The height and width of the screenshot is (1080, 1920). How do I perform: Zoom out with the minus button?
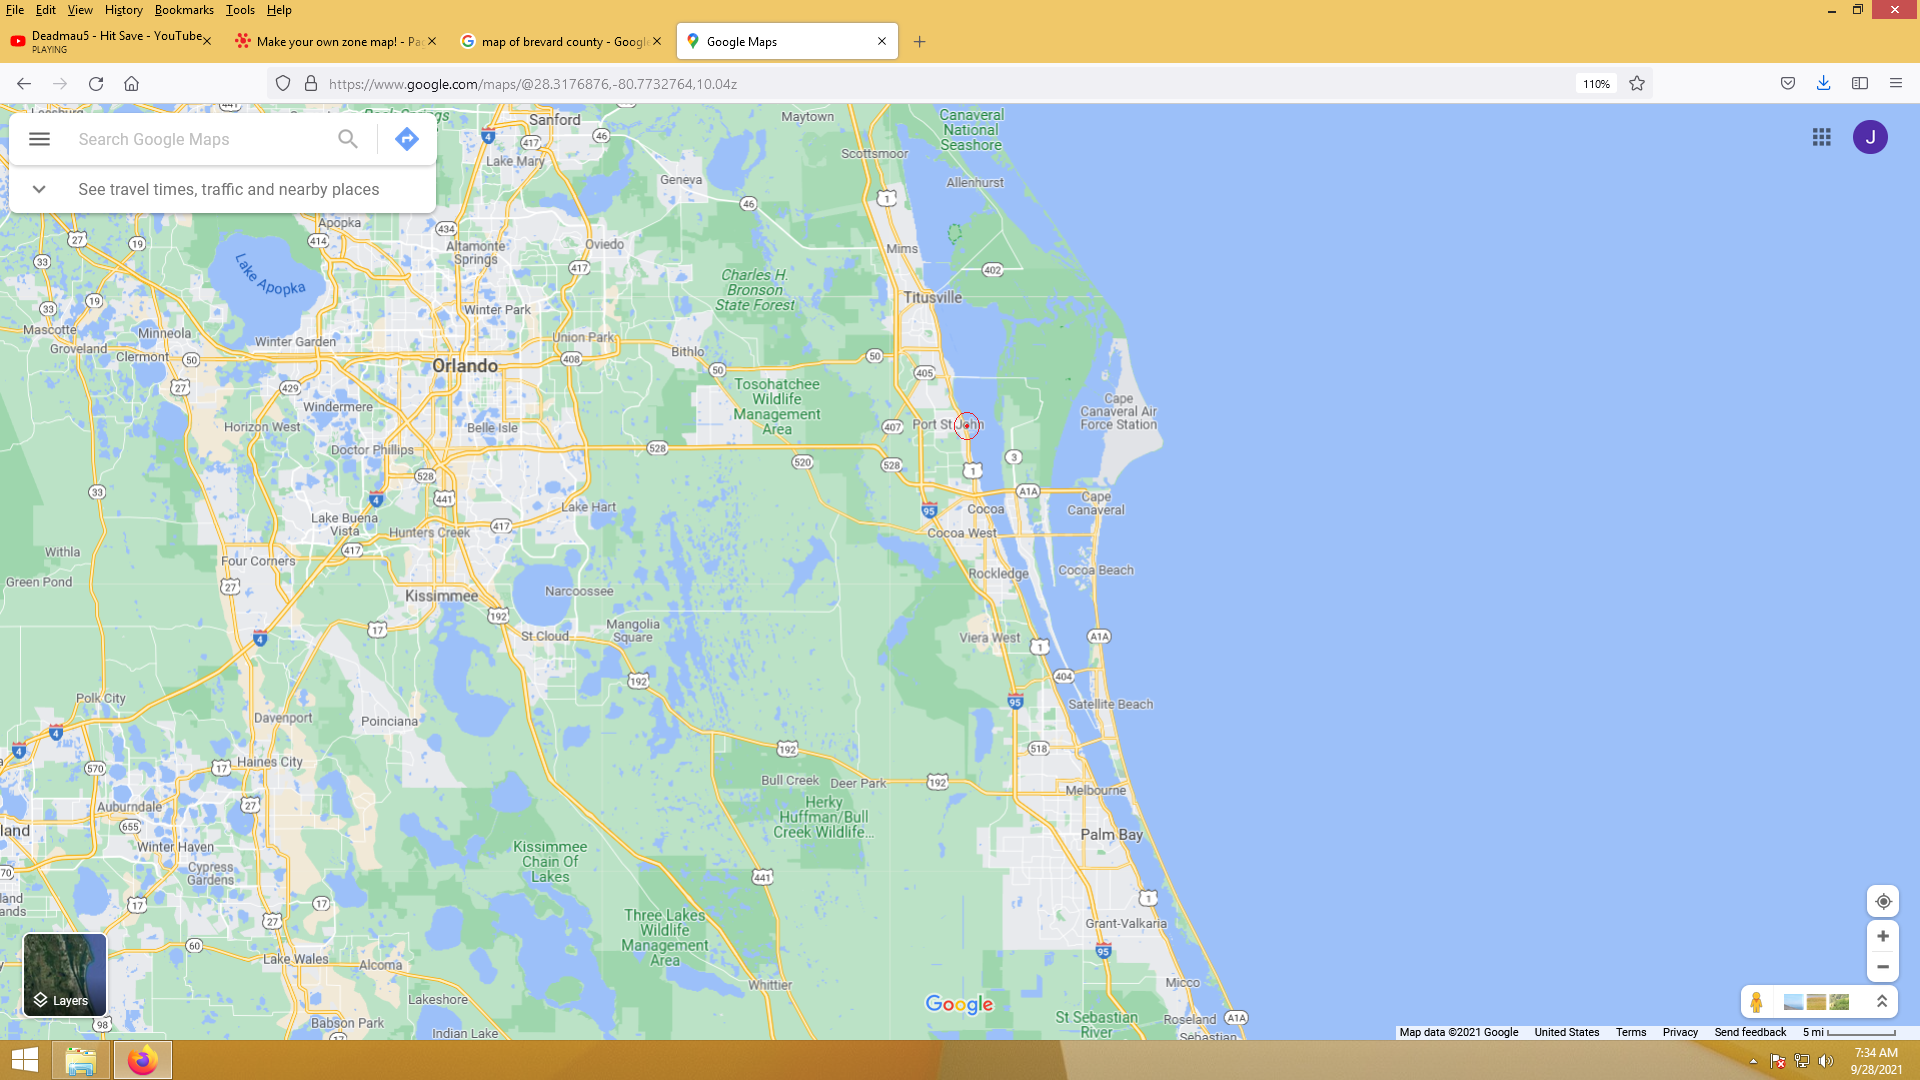[1882, 967]
